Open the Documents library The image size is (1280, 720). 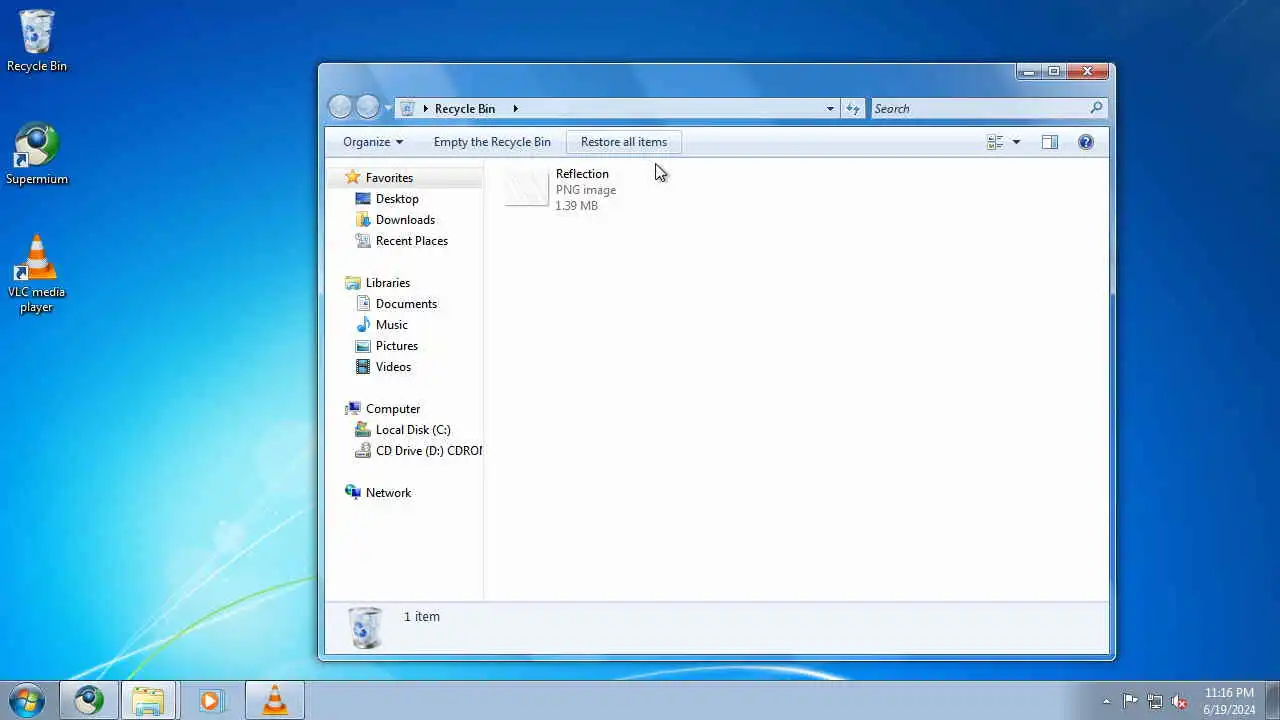tap(406, 304)
